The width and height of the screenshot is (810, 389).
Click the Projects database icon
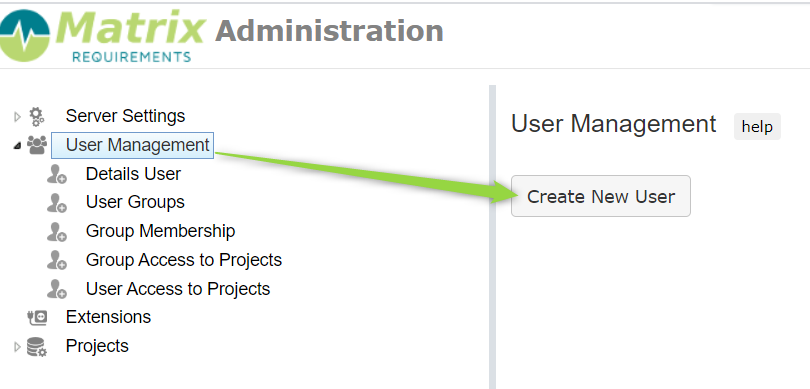point(37,347)
